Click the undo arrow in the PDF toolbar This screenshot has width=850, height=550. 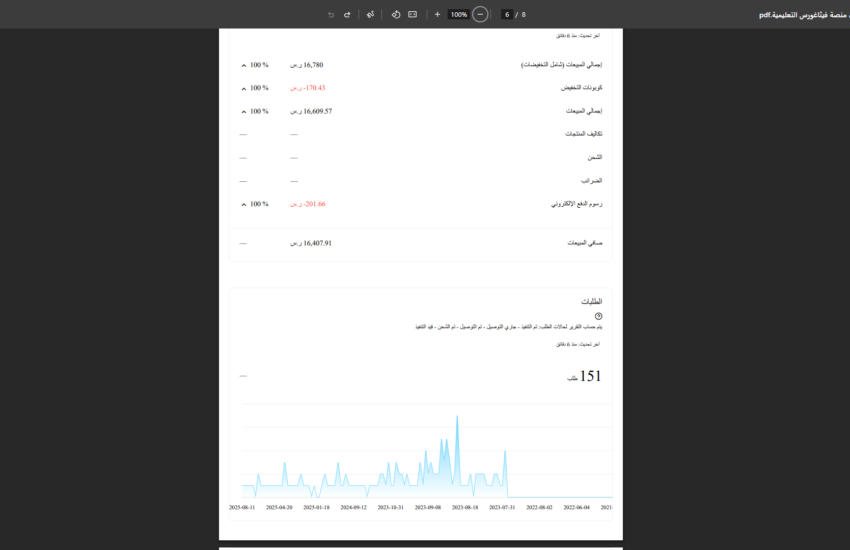coord(331,15)
